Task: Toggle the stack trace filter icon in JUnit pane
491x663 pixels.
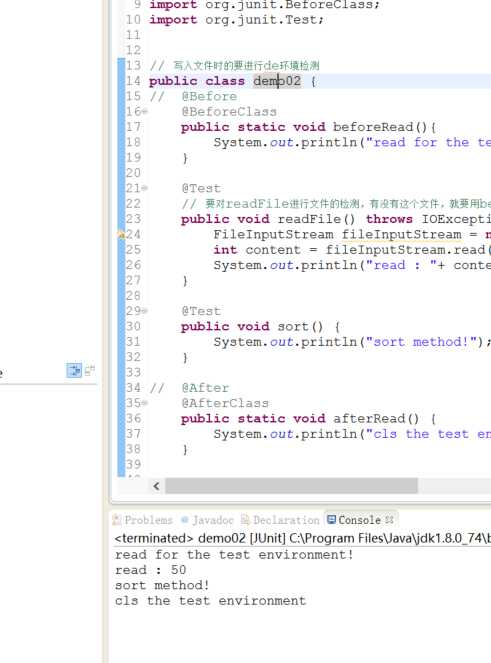Action: [74, 371]
